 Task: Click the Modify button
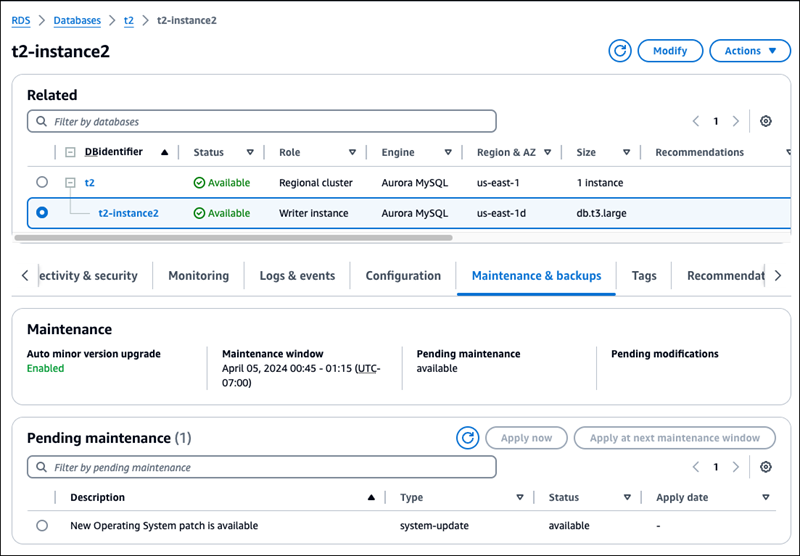coord(669,51)
